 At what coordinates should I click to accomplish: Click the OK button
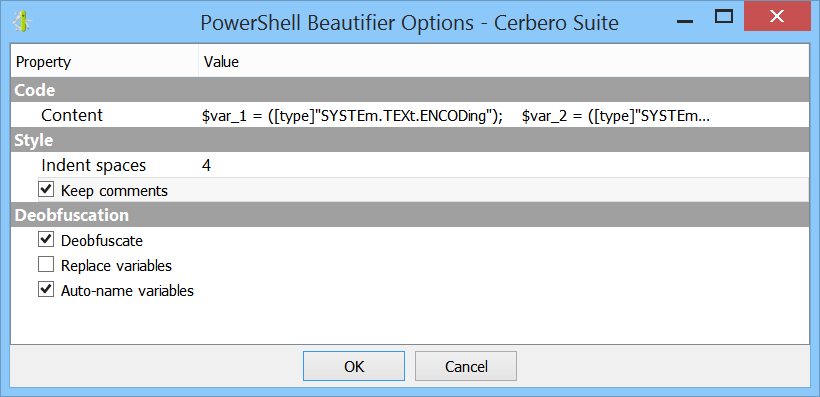tap(354, 366)
